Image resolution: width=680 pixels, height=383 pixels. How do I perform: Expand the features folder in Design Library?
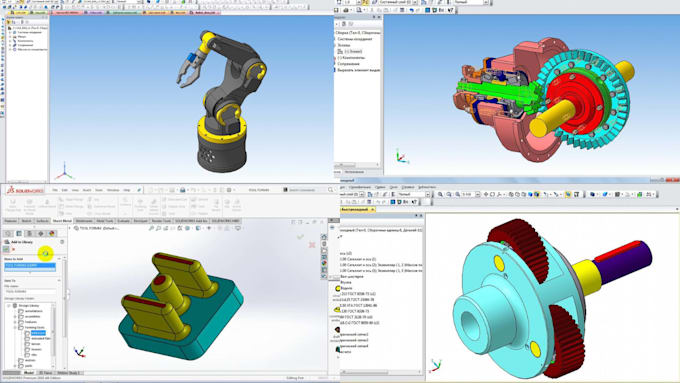[15, 322]
